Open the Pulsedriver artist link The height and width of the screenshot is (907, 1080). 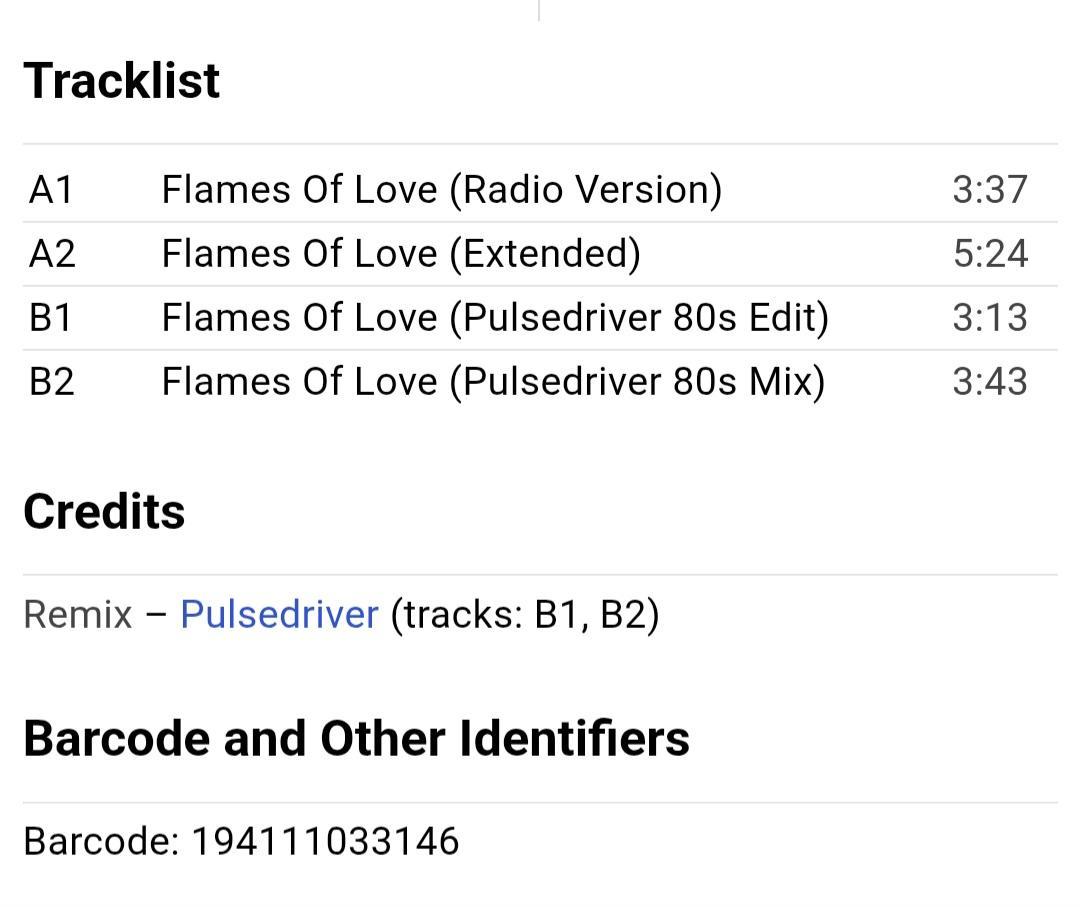click(x=279, y=614)
